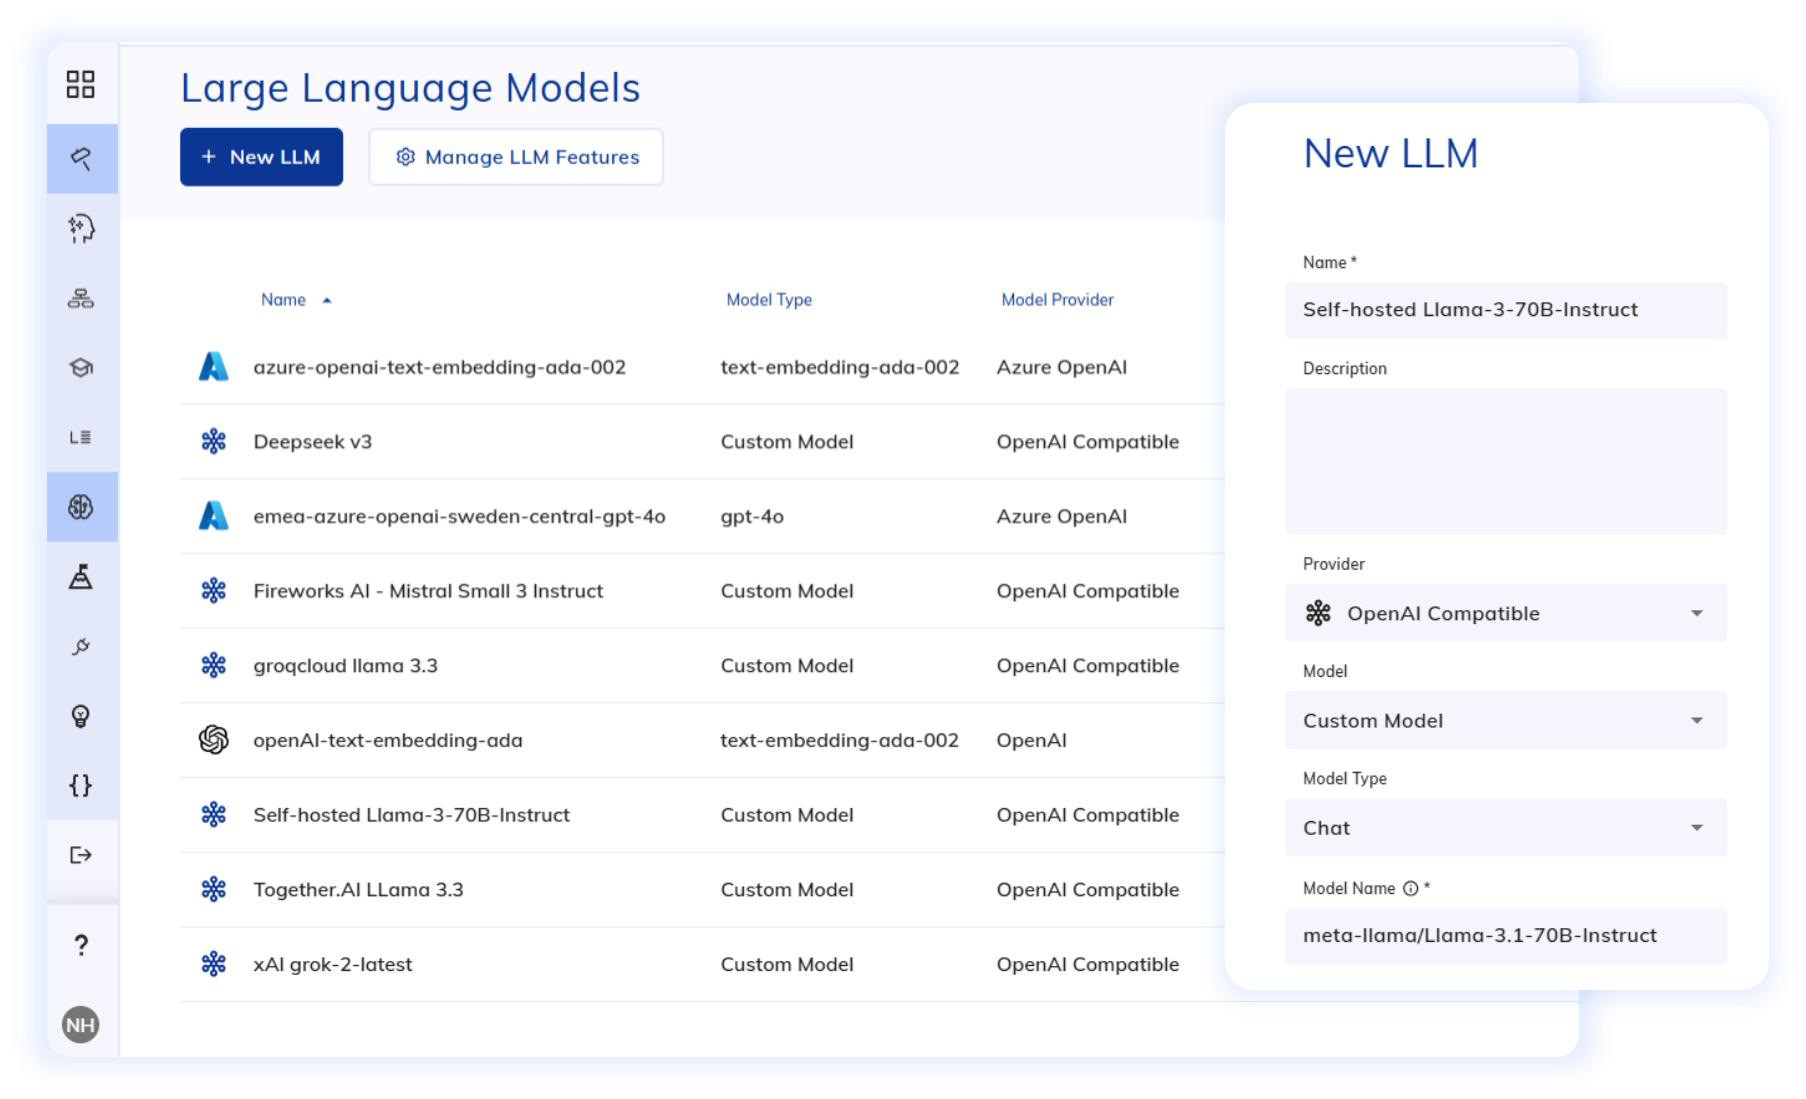
Task: Click the Model Name input field
Action: (x=1506, y=936)
